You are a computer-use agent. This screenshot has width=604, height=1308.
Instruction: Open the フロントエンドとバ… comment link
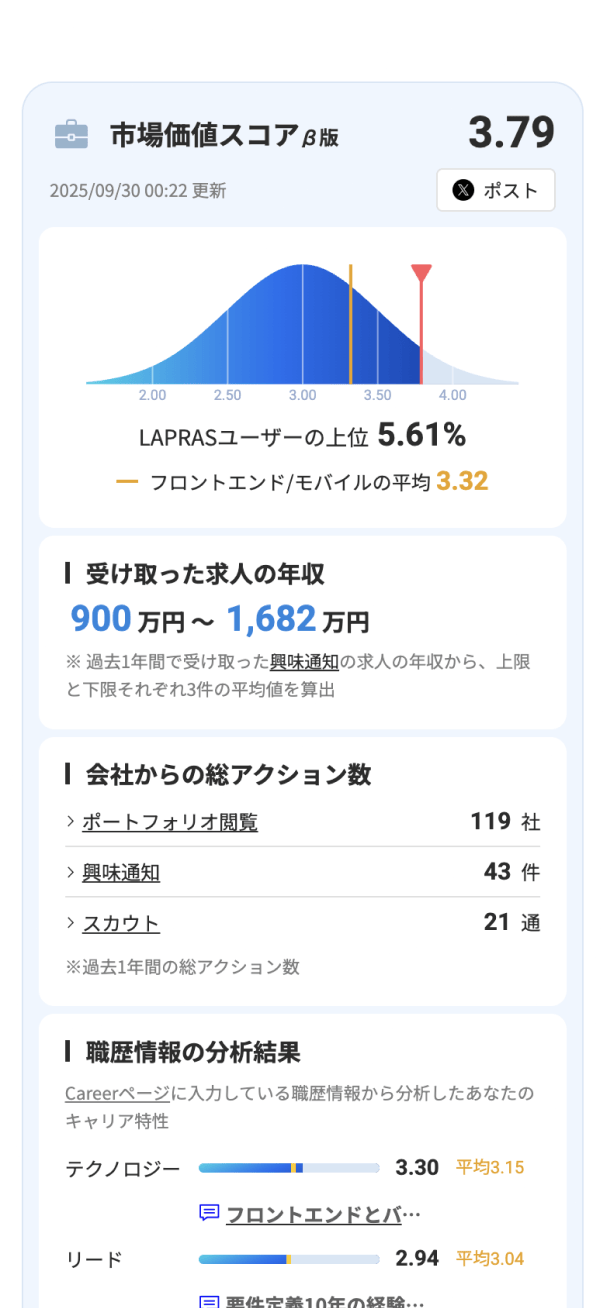click(x=323, y=1214)
